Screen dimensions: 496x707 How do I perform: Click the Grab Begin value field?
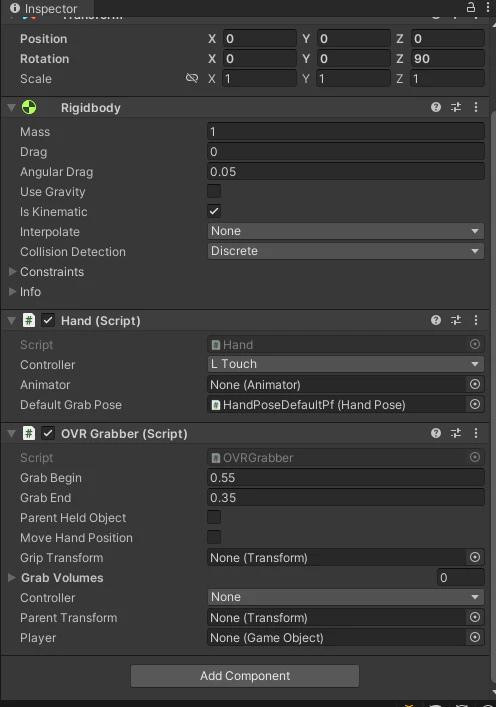click(346, 477)
